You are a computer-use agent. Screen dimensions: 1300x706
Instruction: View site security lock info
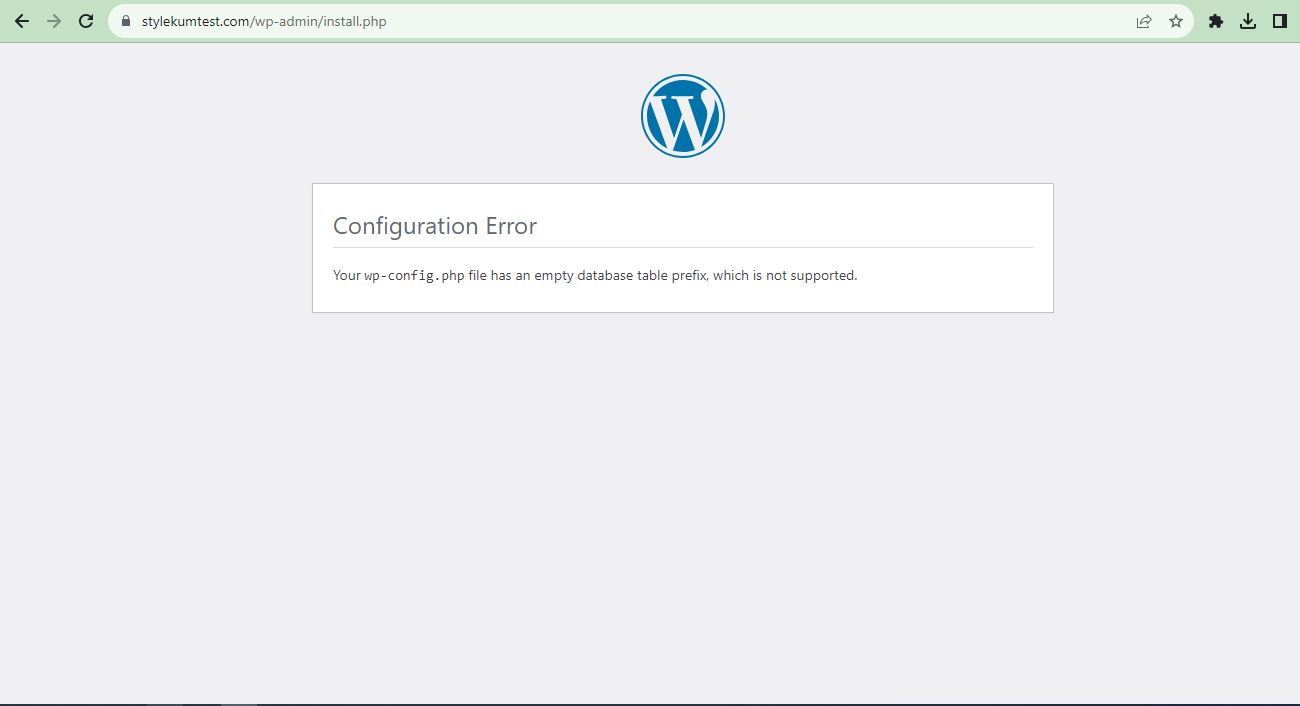click(126, 21)
